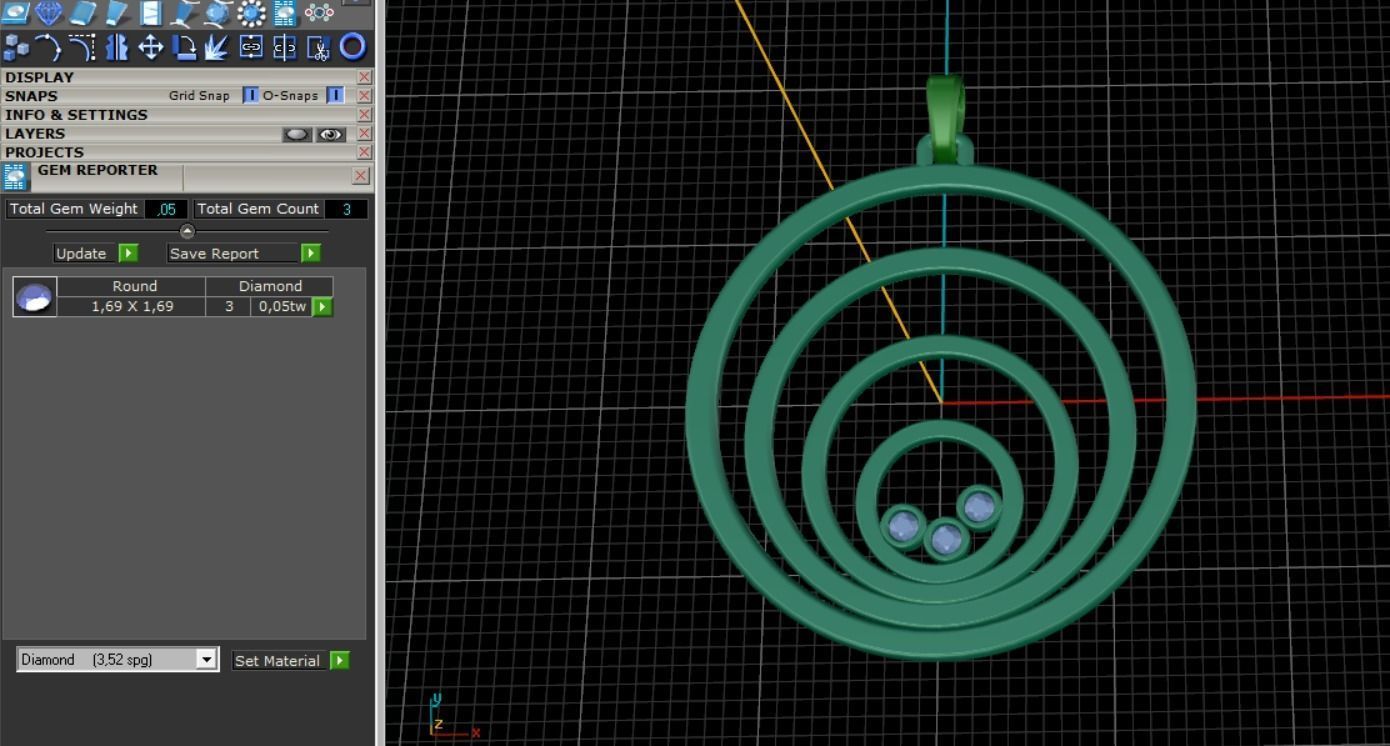Screen dimensions: 1390x746
Task: Click the explode burst icon
Action: [x=218, y=47]
